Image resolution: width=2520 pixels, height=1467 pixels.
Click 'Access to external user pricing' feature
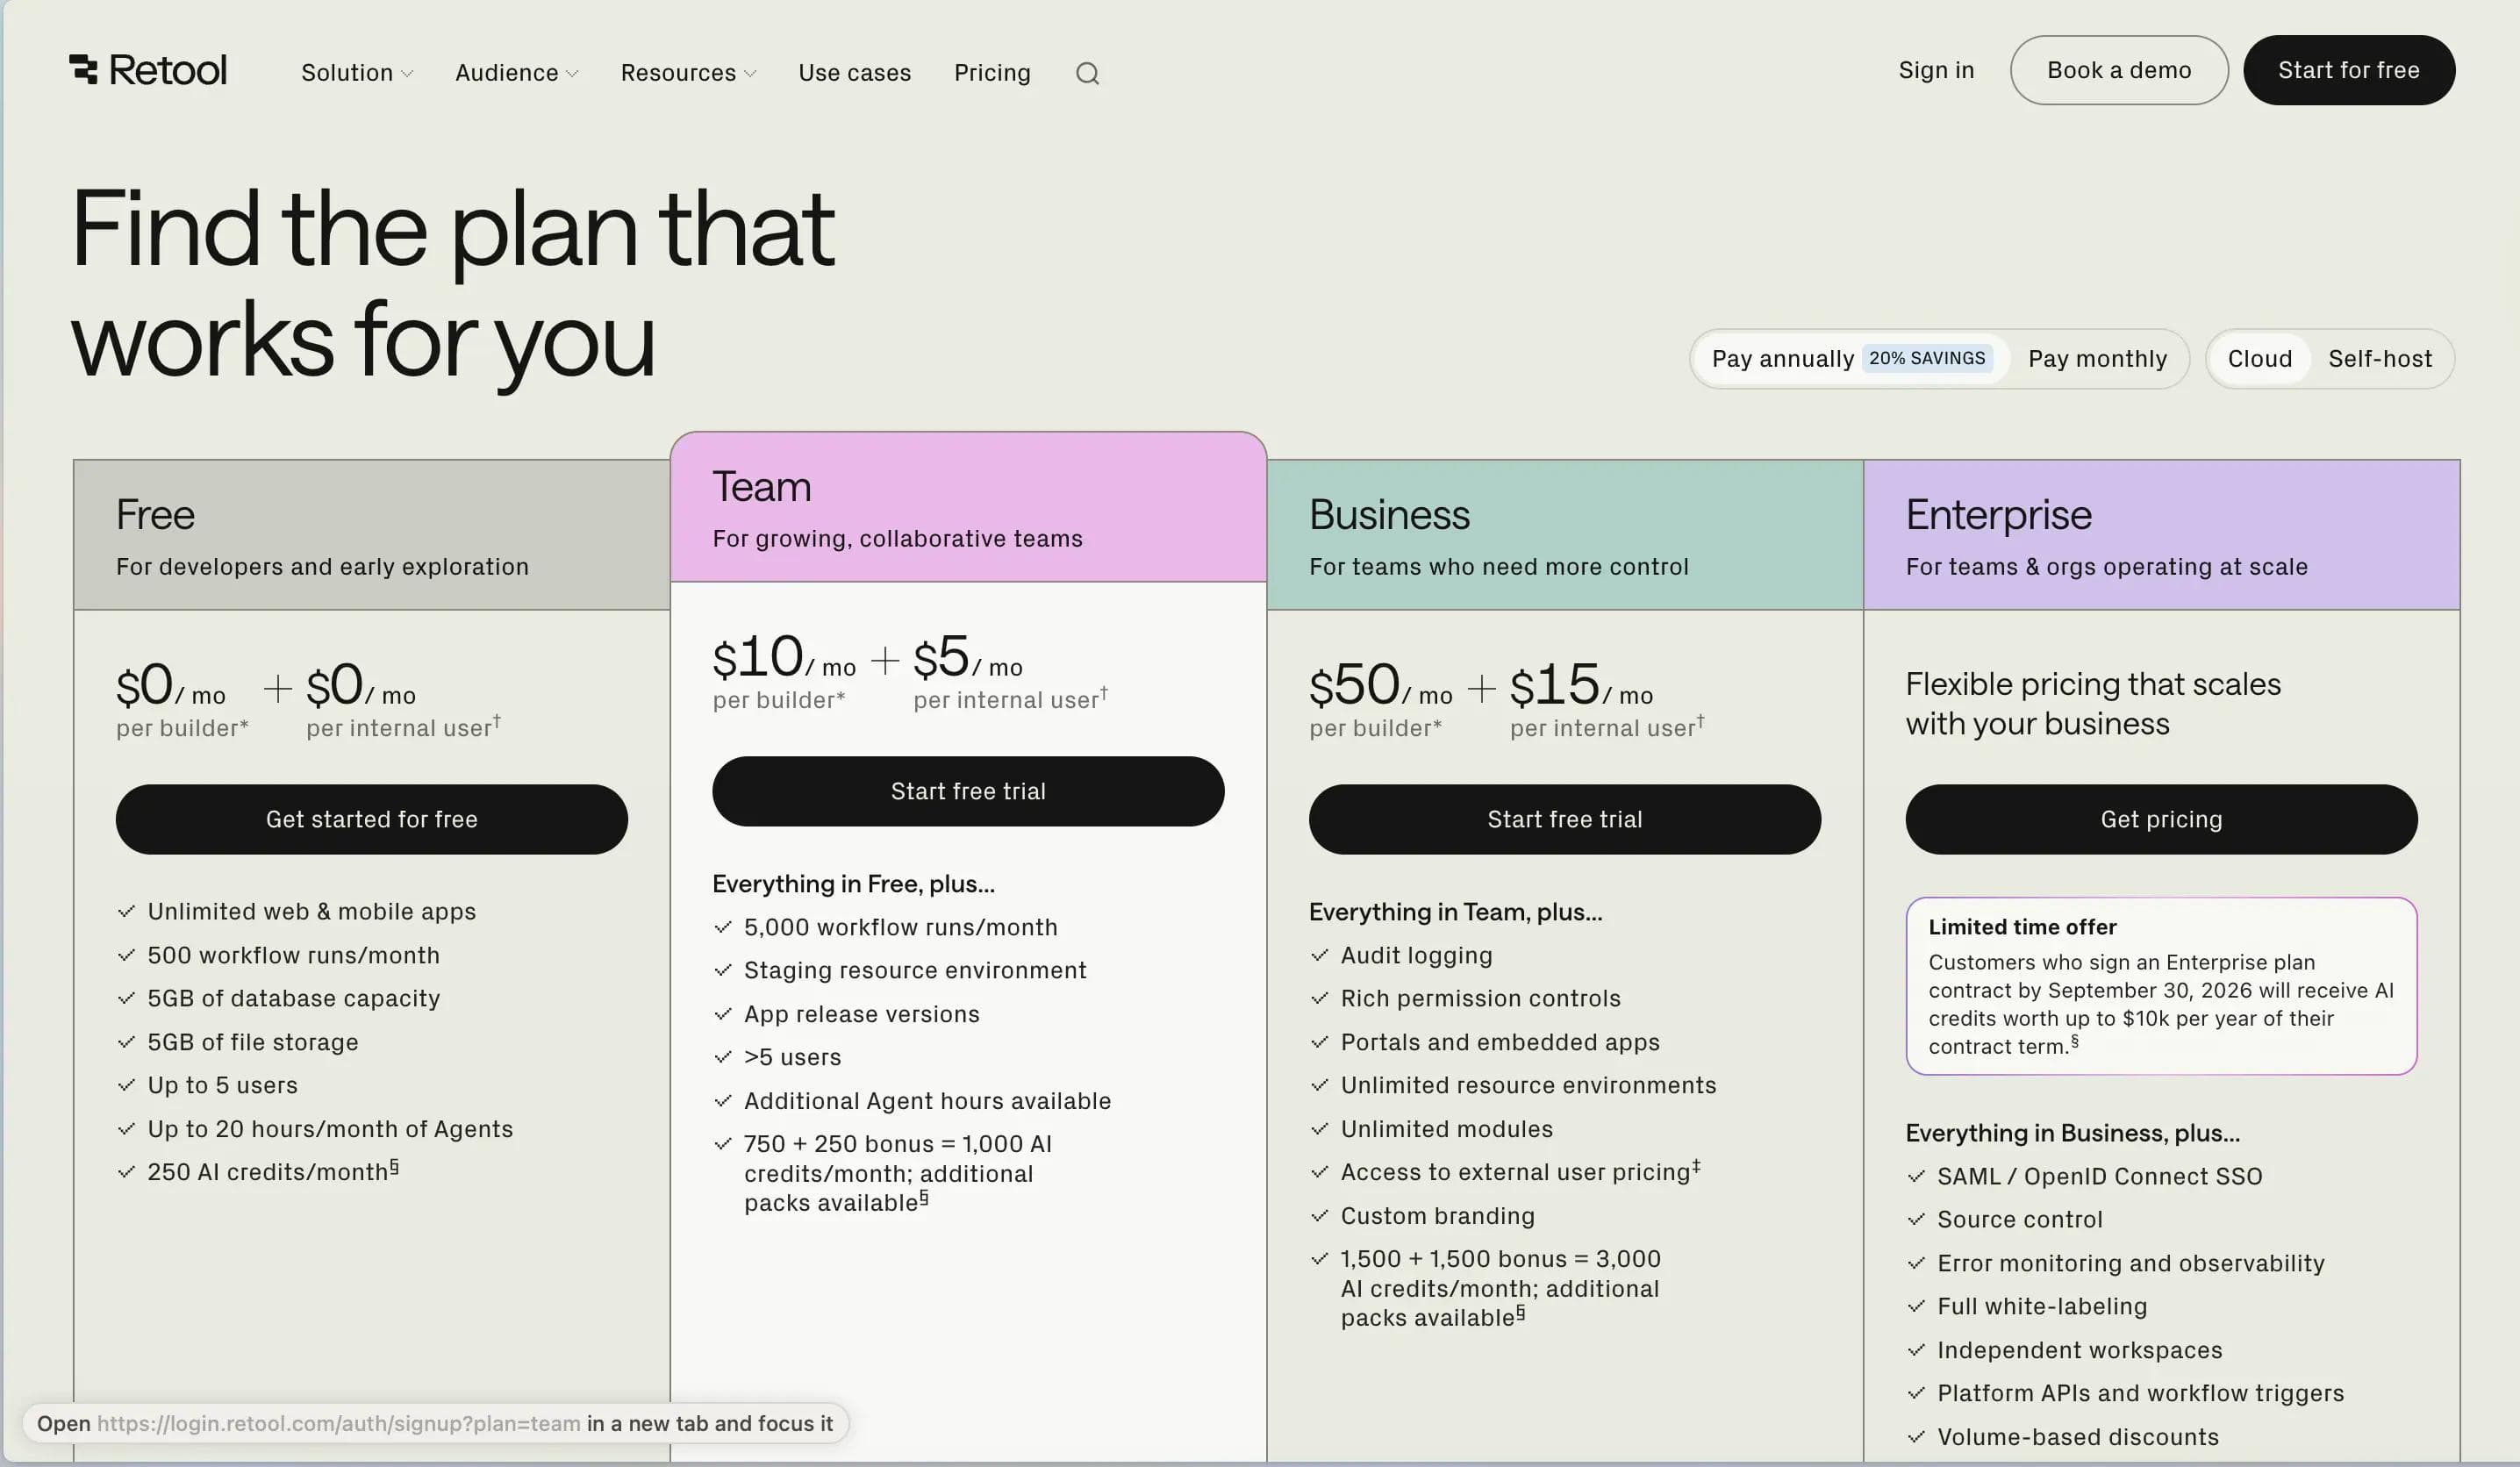tap(1520, 1171)
